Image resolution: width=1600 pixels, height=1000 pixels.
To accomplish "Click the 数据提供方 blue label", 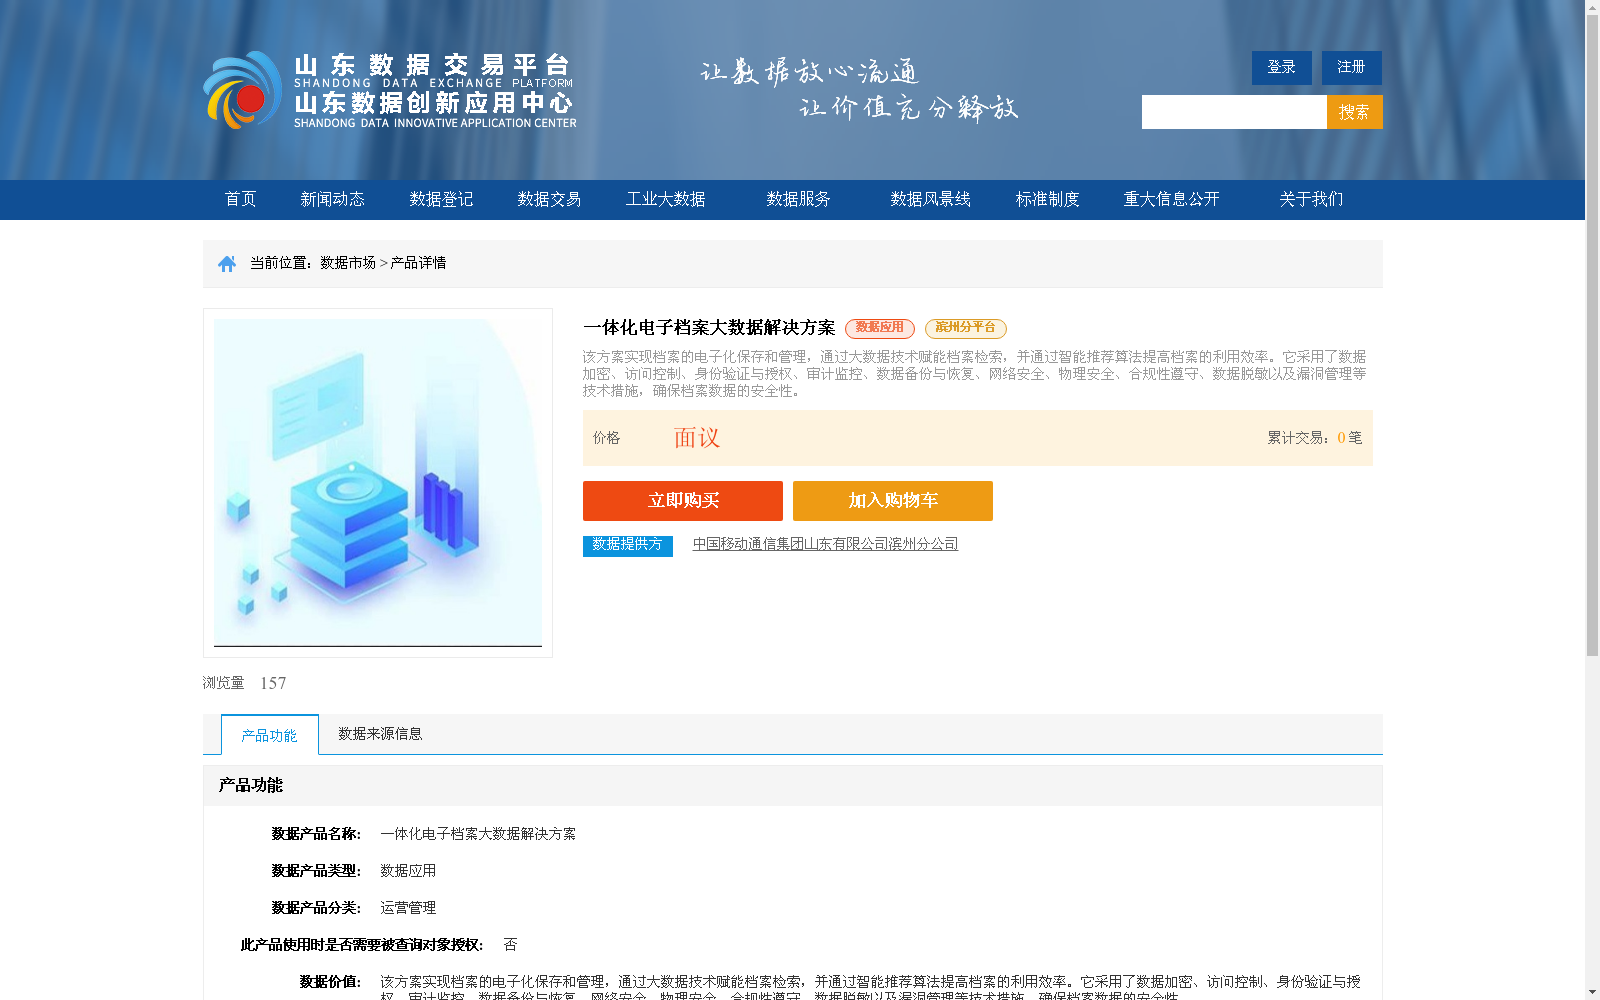I will [x=628, y=545].
